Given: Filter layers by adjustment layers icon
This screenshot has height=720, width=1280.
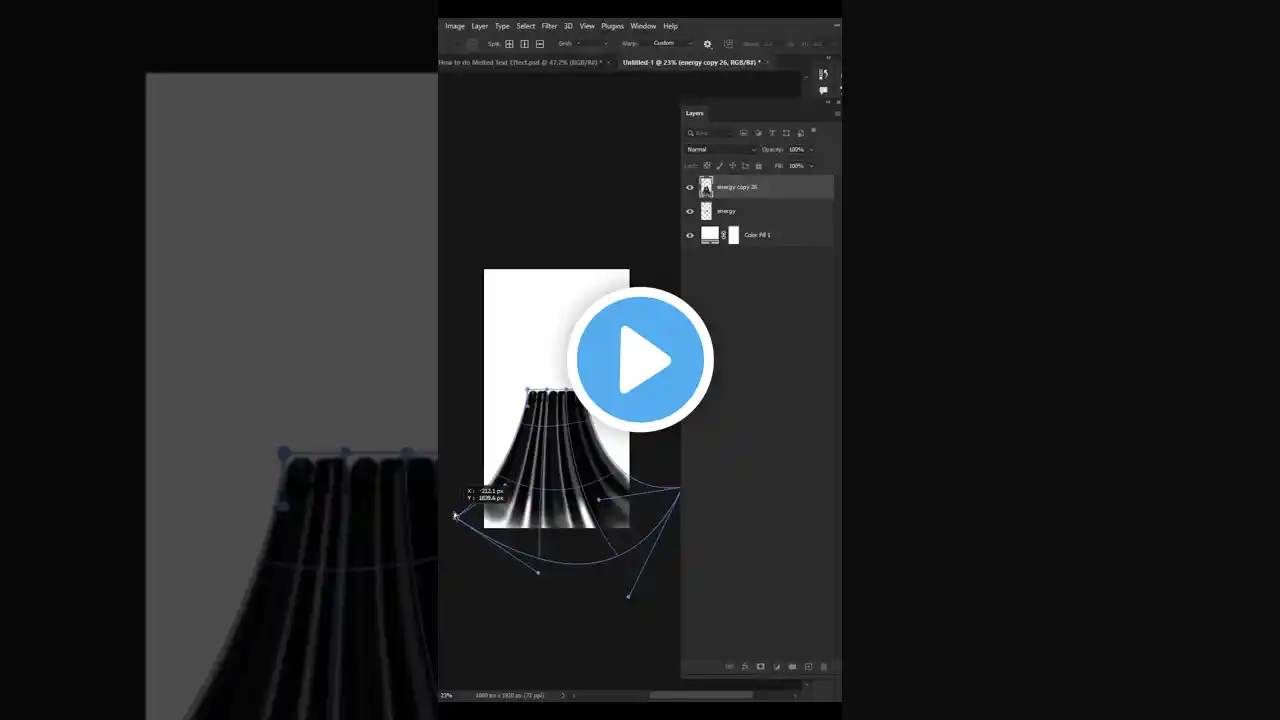Looking at the screenshot, I should tap(759, 133).
